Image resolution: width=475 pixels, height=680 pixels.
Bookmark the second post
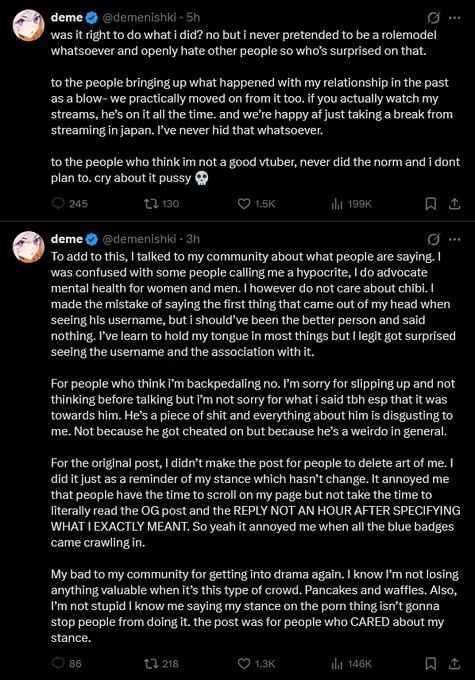click(x=431, y=663)
